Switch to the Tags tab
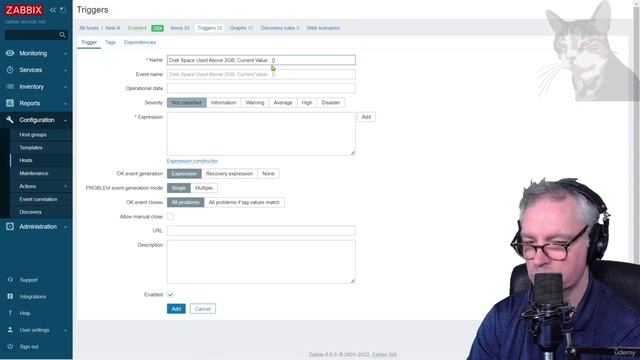640x360 pixels. coord(111,42)
